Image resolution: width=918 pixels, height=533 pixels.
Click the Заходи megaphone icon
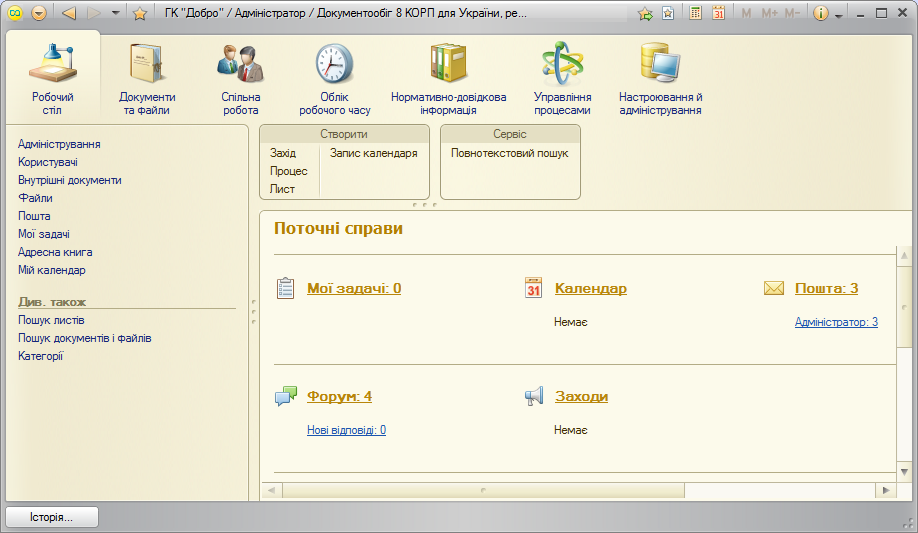(x=534, y=397)
